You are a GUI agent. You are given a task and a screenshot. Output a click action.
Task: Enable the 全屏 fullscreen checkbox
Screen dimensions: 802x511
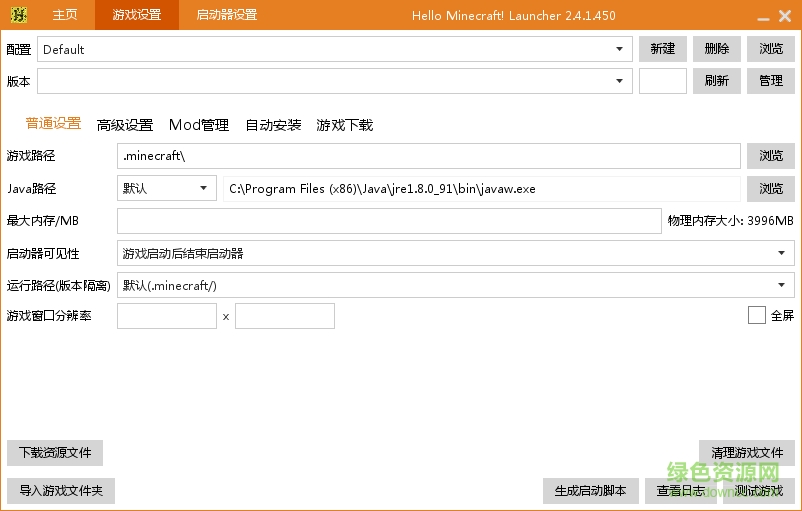[757, 315]
